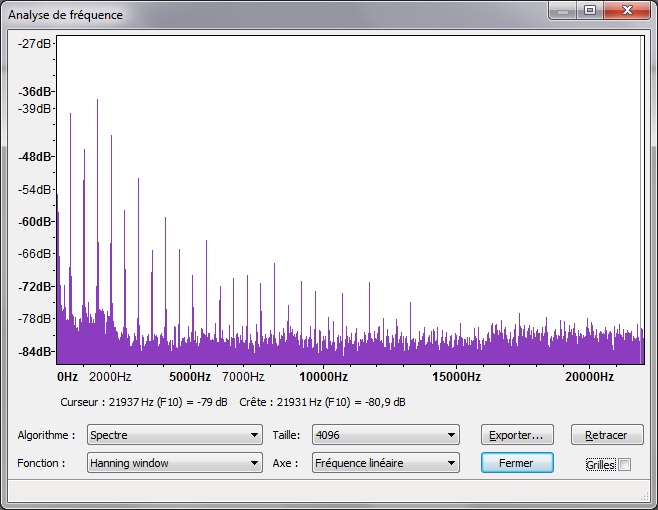Click the -84dB label on level axis
The image size is (658, 510).
tap(36, 351)
